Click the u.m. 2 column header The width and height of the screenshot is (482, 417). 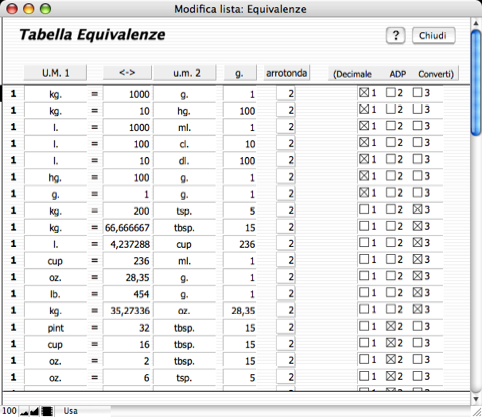pos(185,73)
